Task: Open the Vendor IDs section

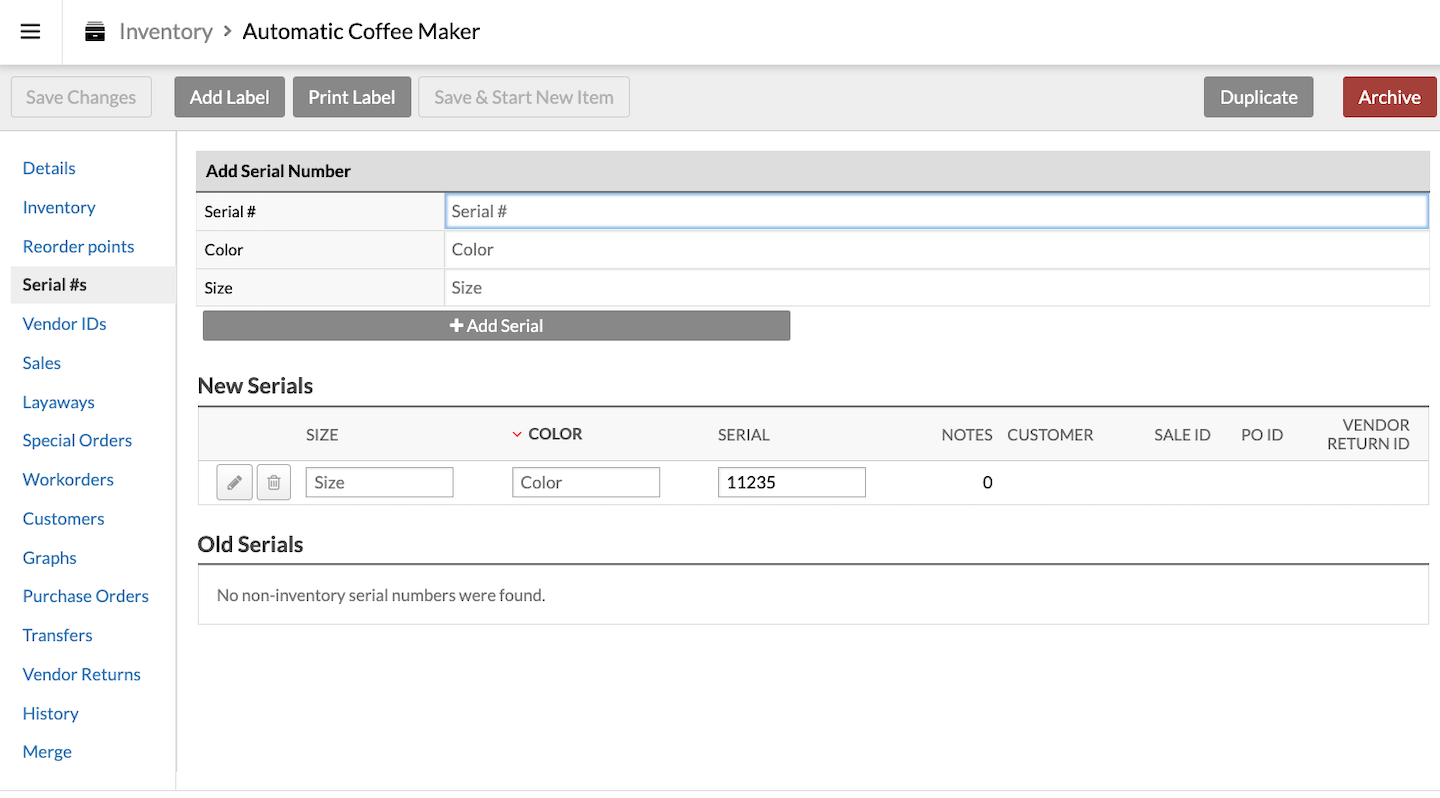Action: point(64,324)
